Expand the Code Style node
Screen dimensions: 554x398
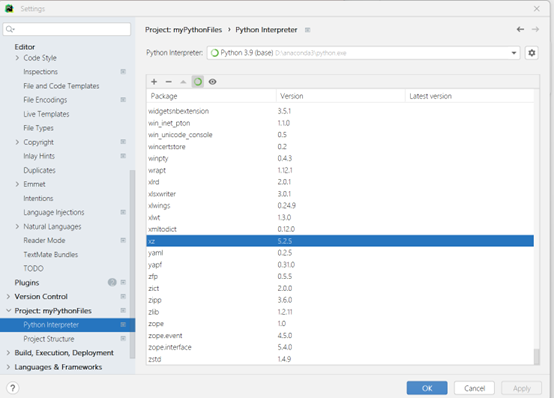pyautogui.click(x=17, y=58)
